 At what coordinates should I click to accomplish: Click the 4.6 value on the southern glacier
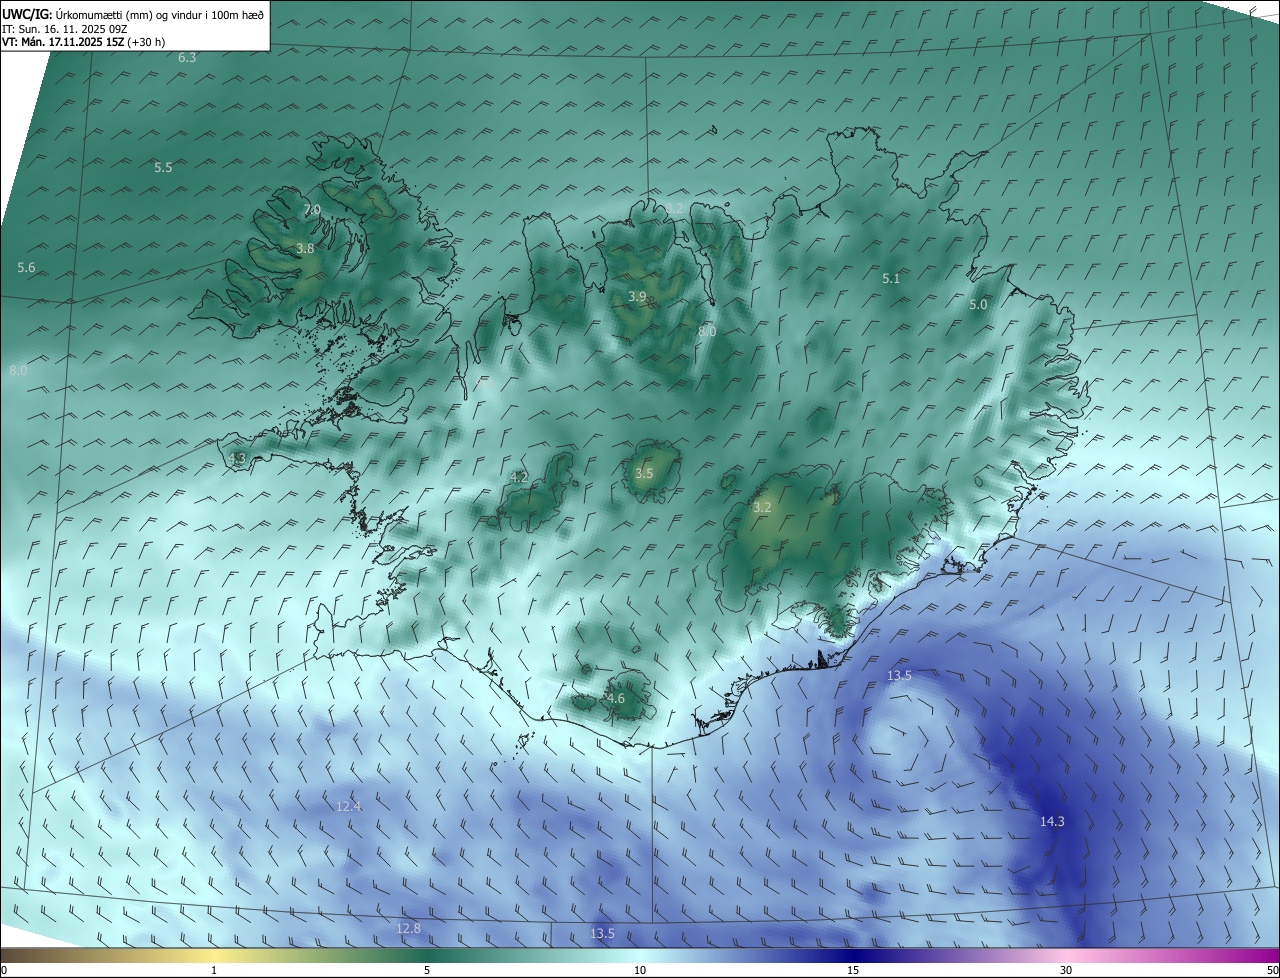616,699
